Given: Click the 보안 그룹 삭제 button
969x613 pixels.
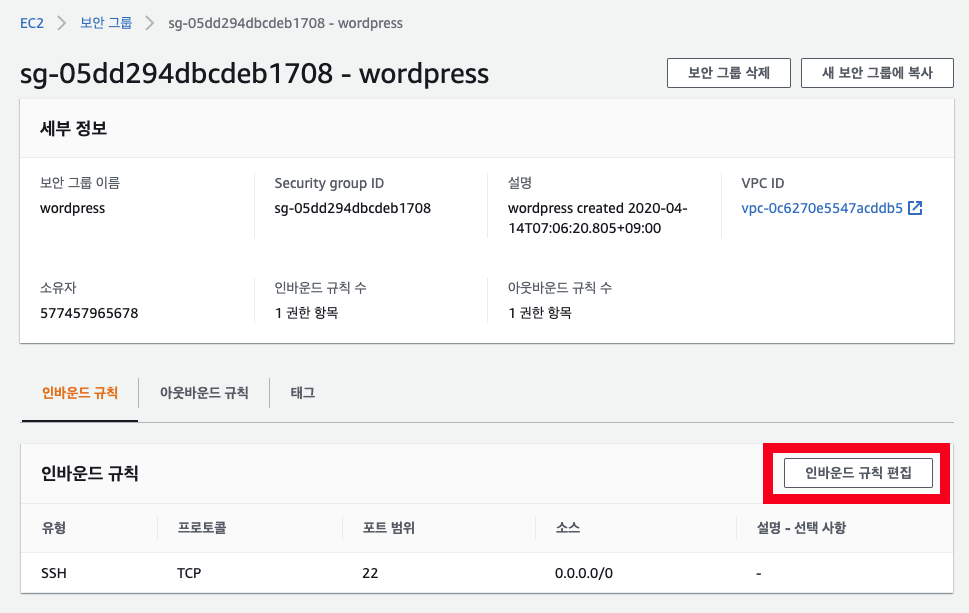Looking at the screenshot, I should pos(729,73).
